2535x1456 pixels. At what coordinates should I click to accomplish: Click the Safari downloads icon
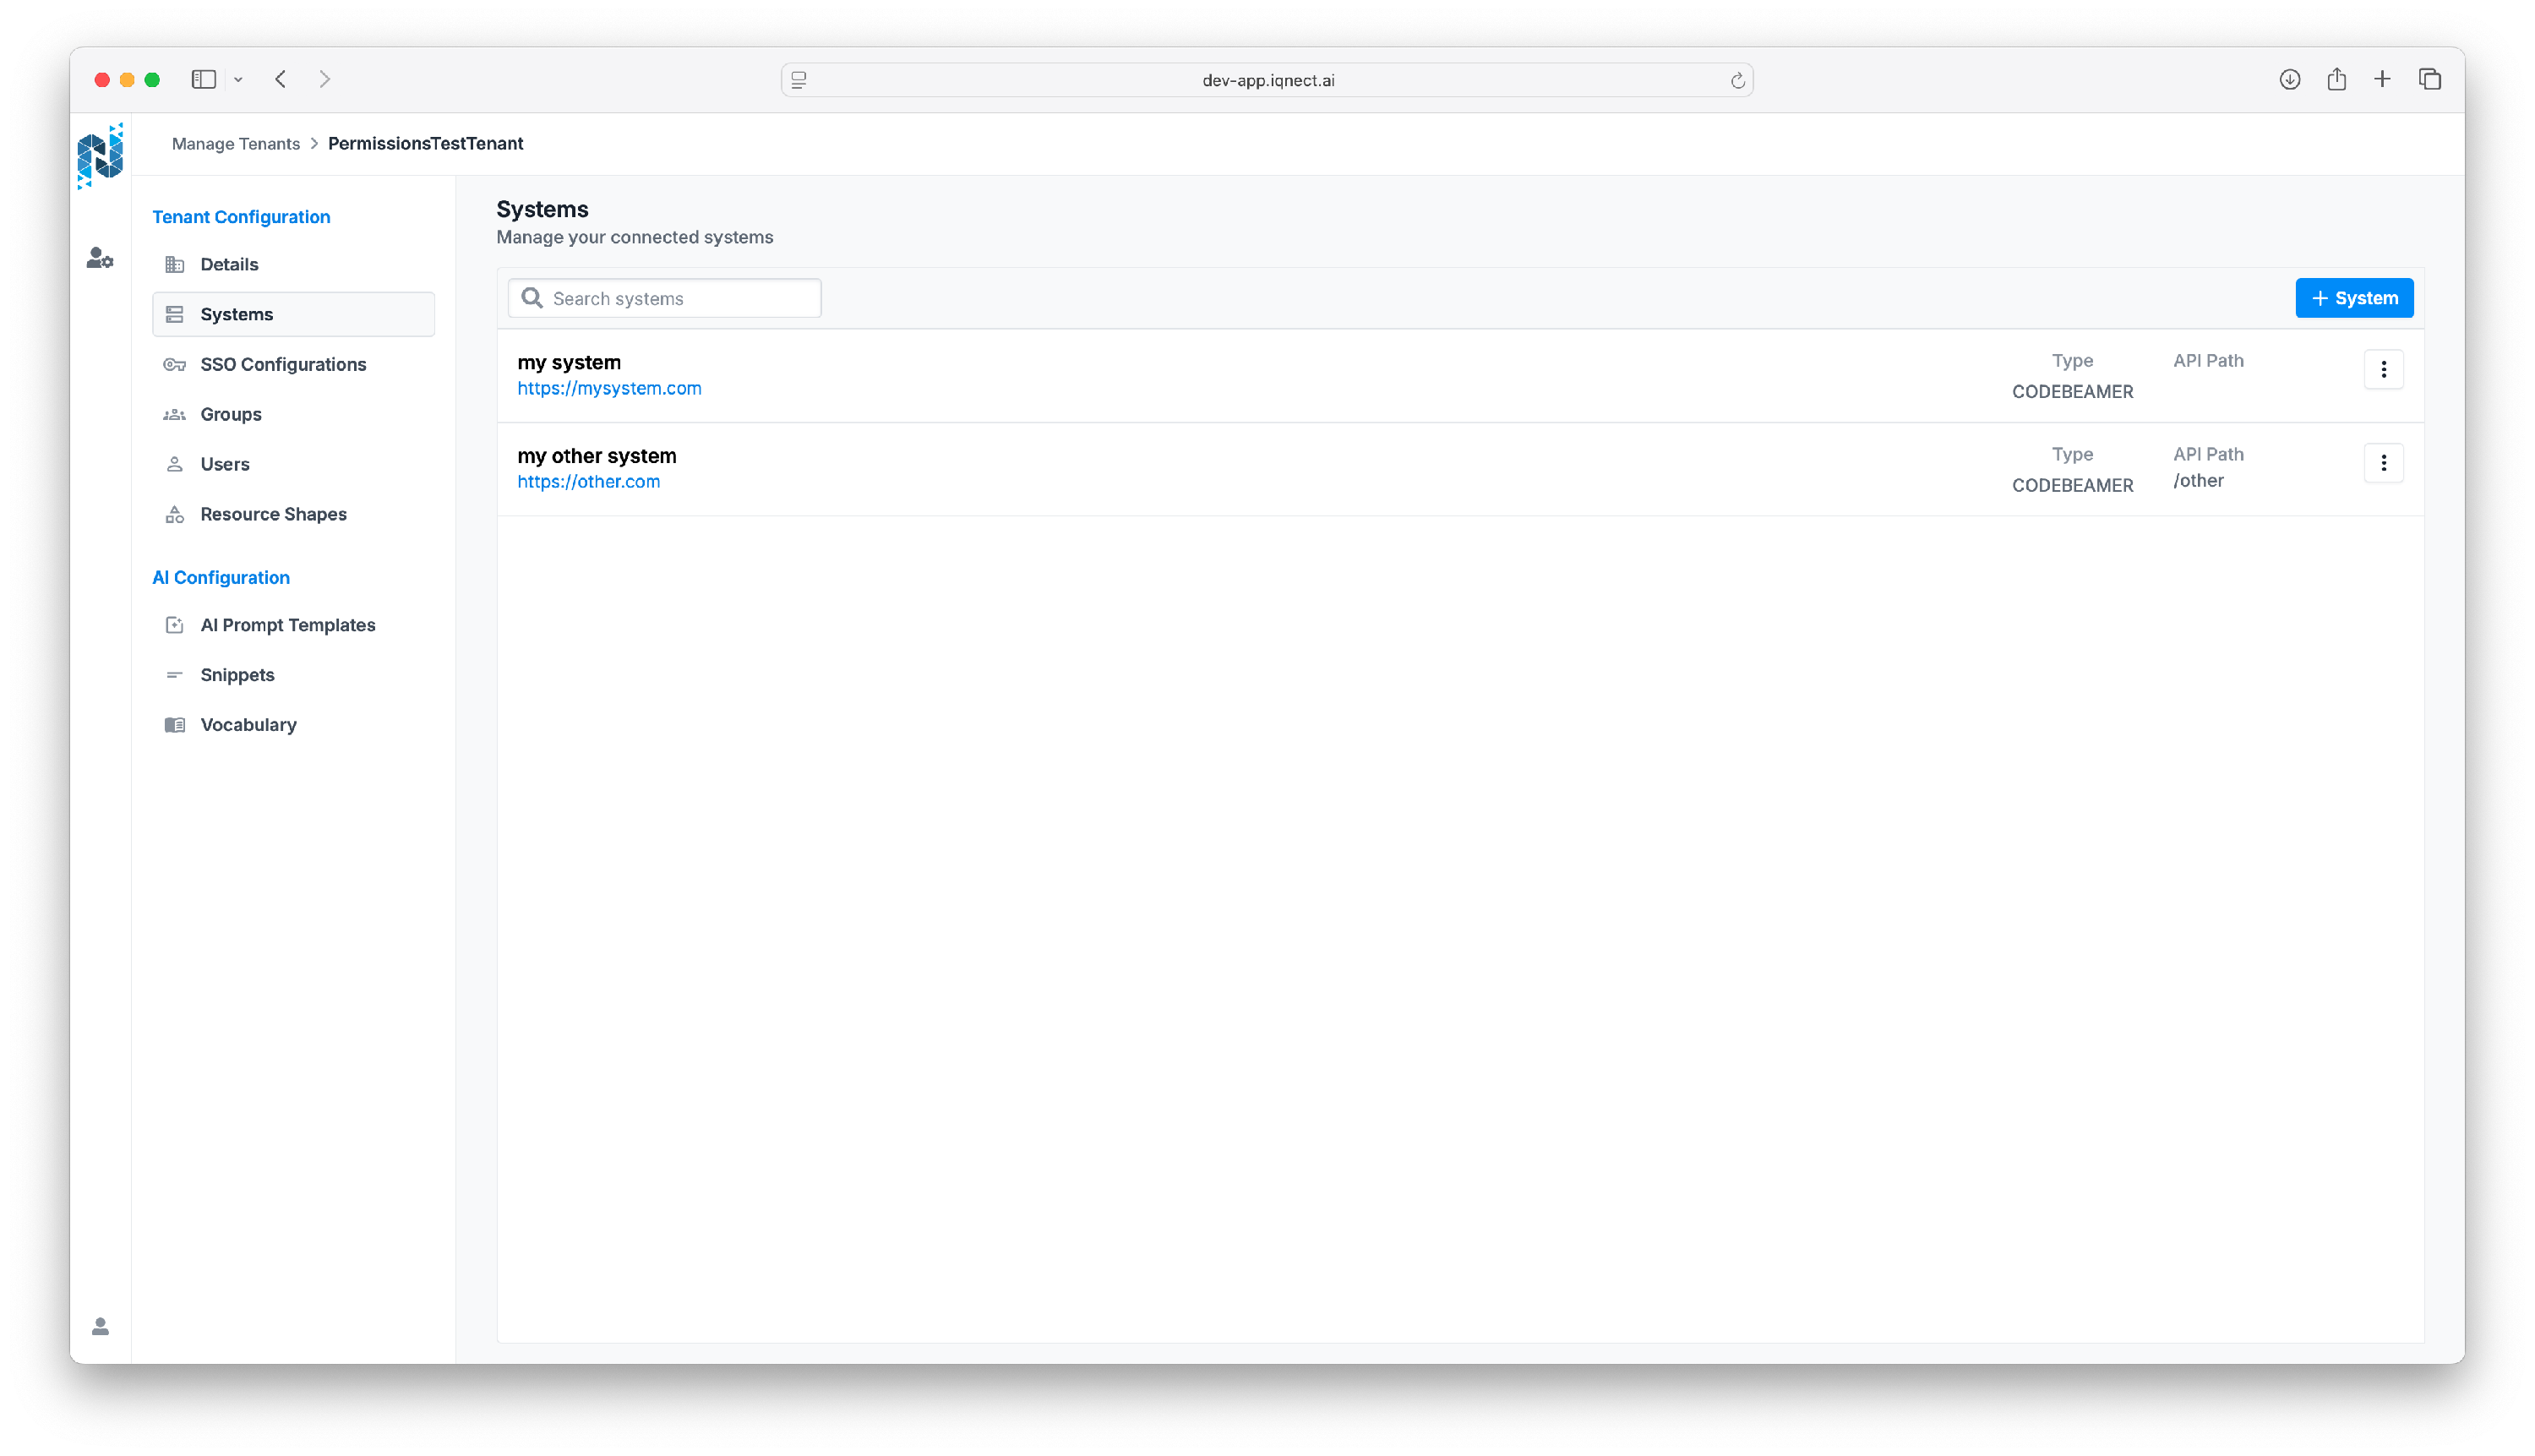coord(2289,79)
